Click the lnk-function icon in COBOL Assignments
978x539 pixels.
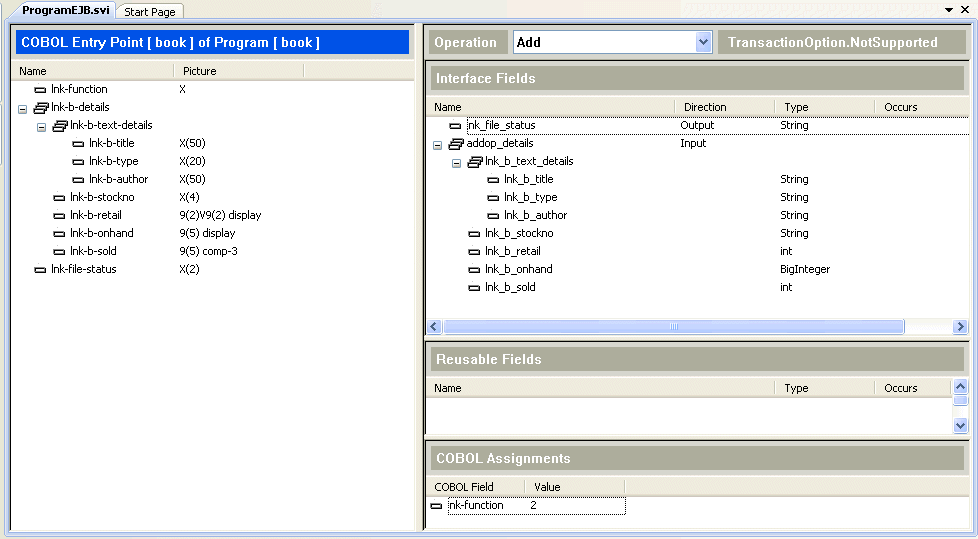(436, 506)
